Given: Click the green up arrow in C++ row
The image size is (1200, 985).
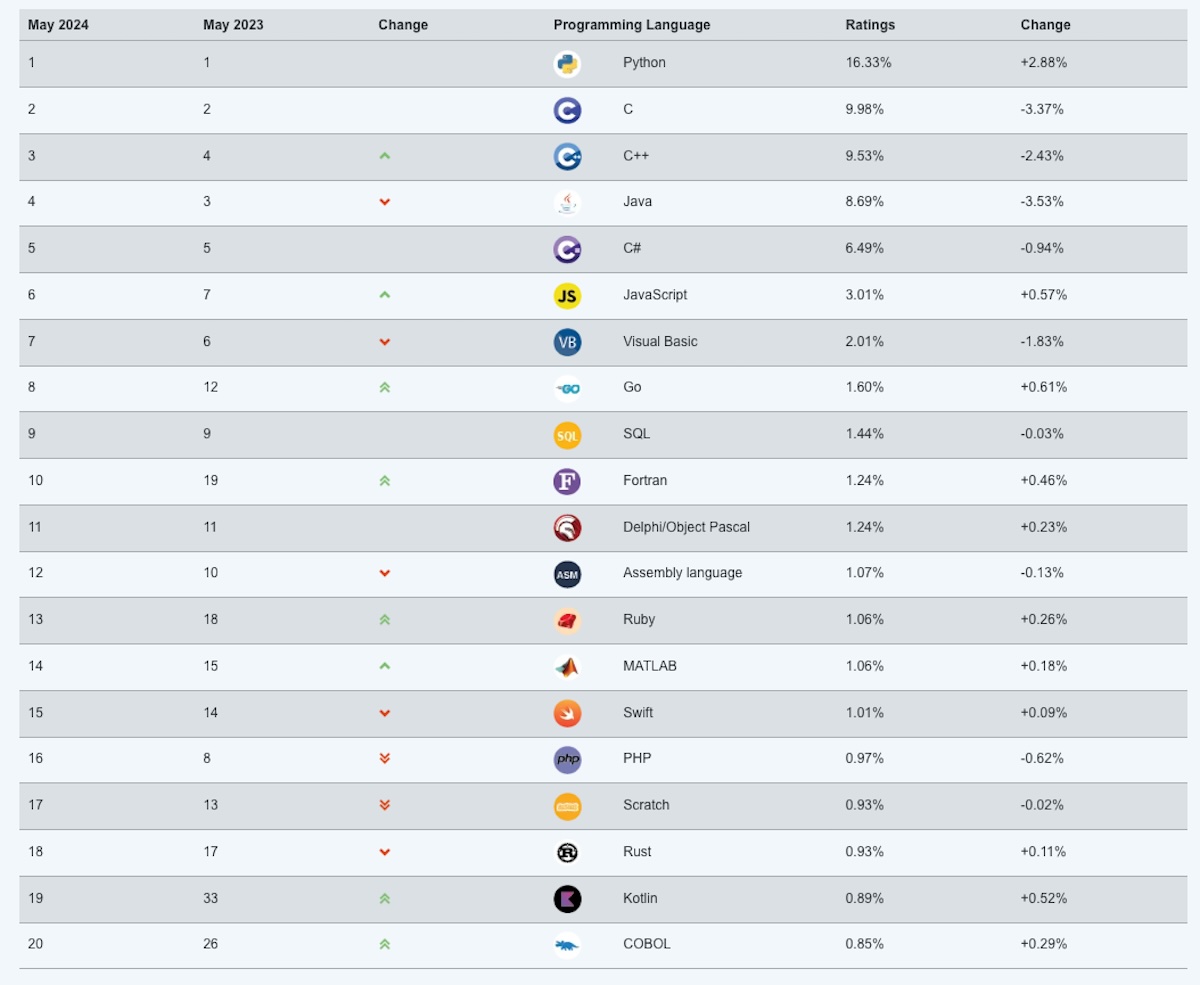Looking at the screenshot, I should coord(385,156).
